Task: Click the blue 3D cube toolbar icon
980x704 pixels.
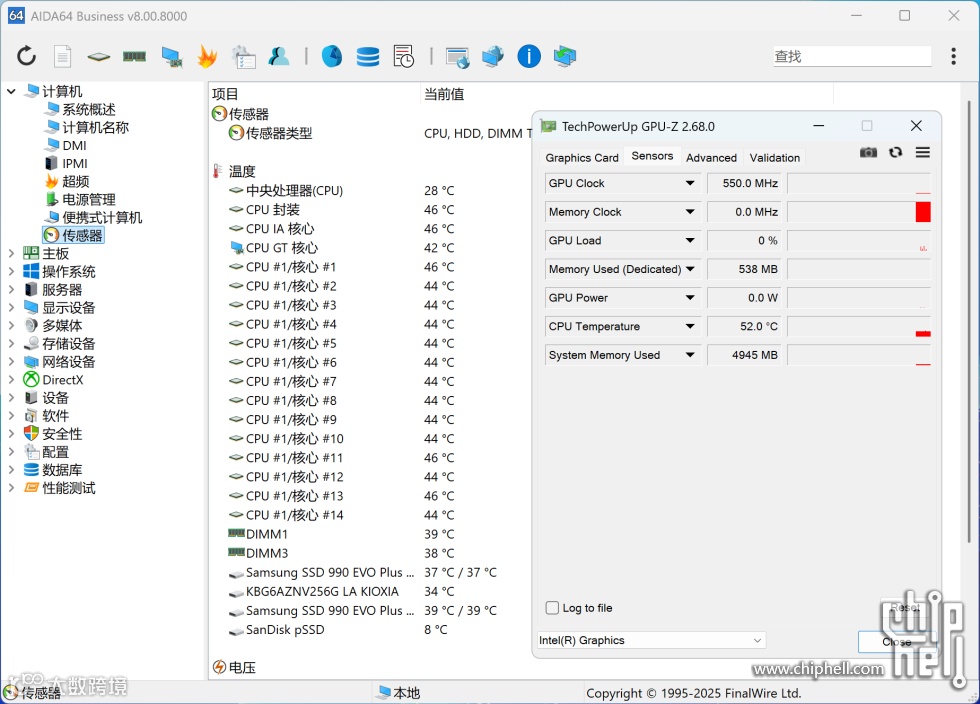Action: click(492, 56)
